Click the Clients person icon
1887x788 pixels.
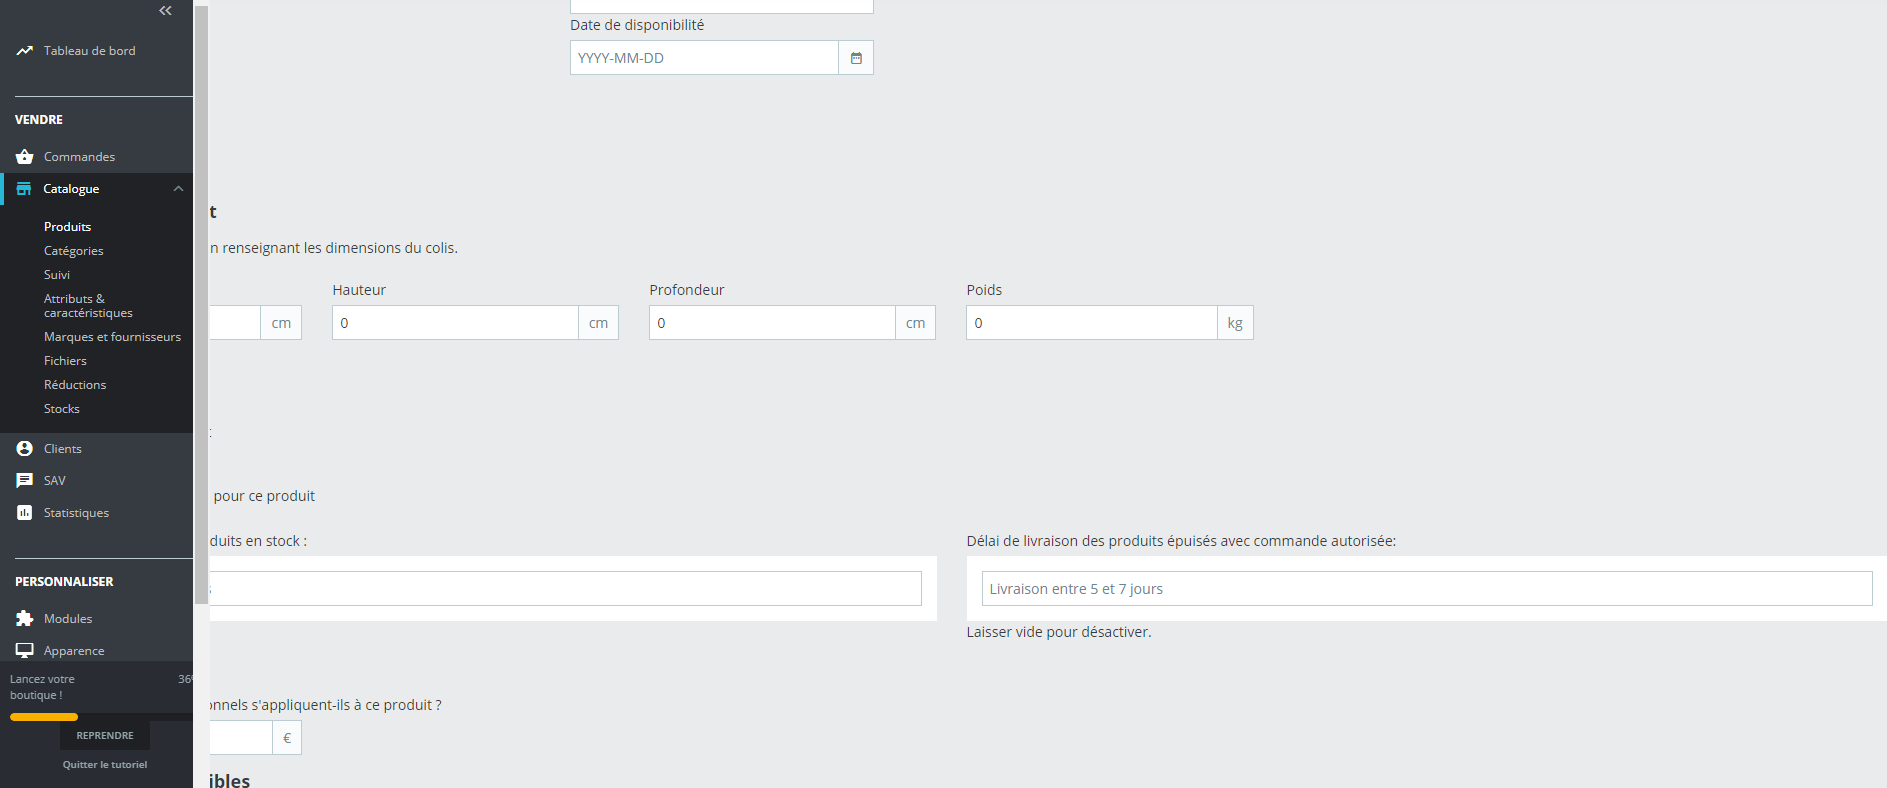[25, 449]
